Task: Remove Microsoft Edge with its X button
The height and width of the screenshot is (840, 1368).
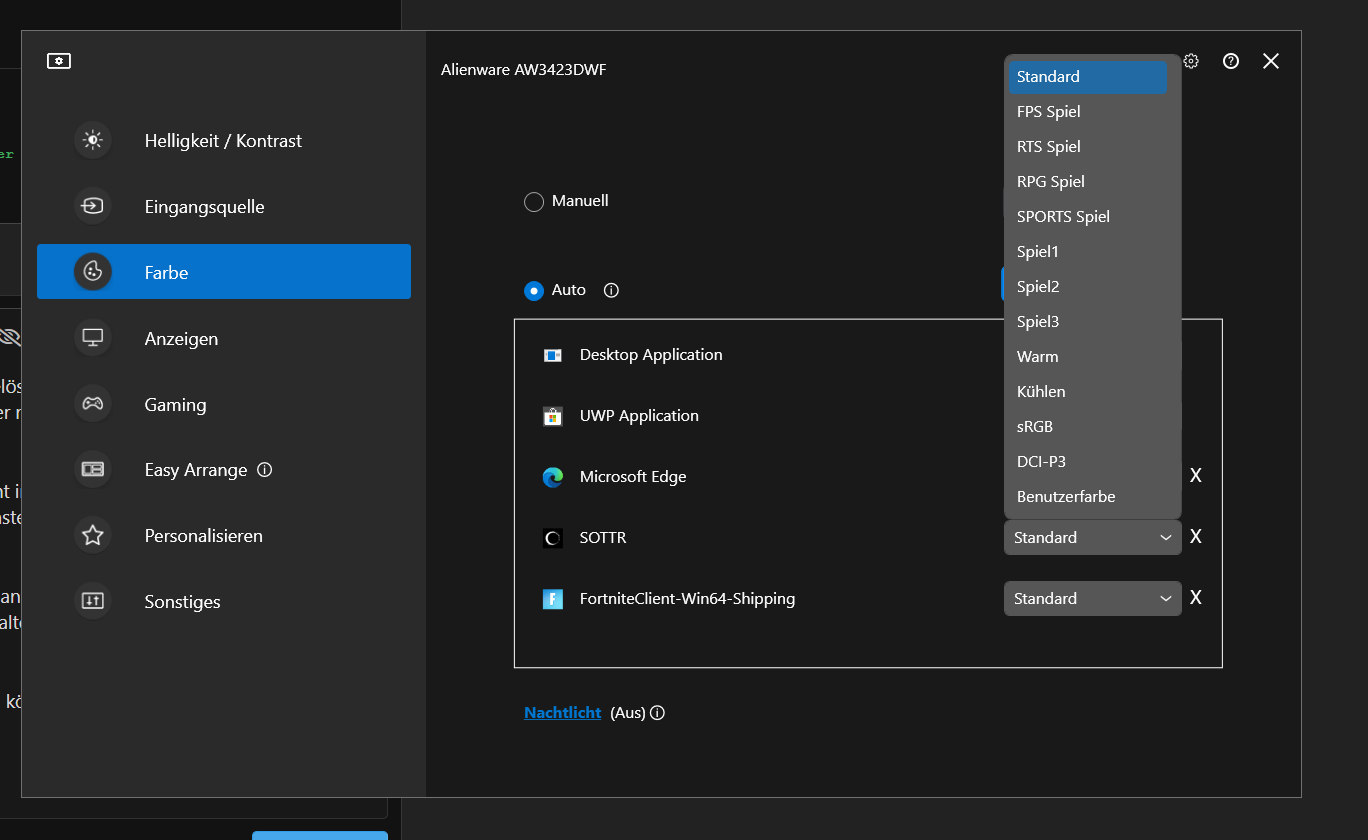Action: click(1196, 476)
